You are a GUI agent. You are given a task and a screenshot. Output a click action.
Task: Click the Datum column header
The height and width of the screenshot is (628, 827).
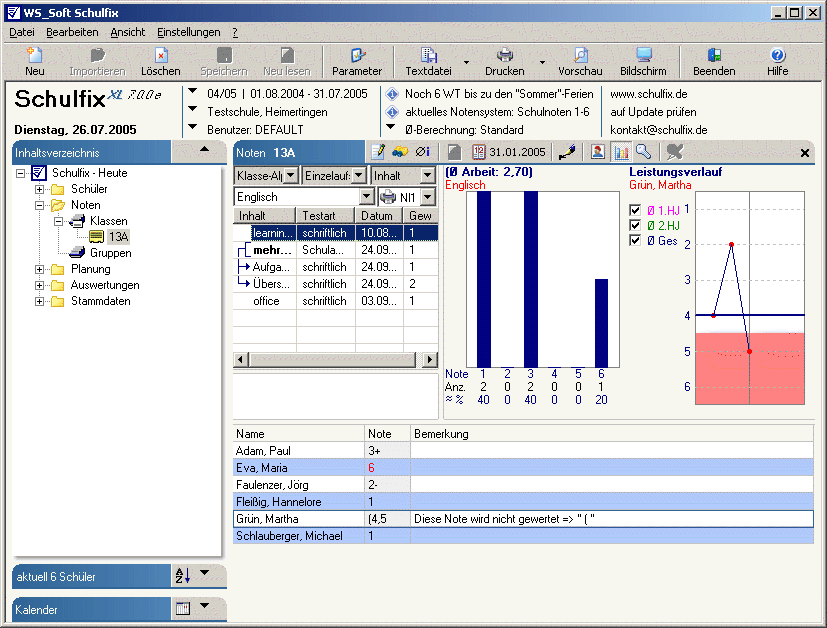pos(379,216)
